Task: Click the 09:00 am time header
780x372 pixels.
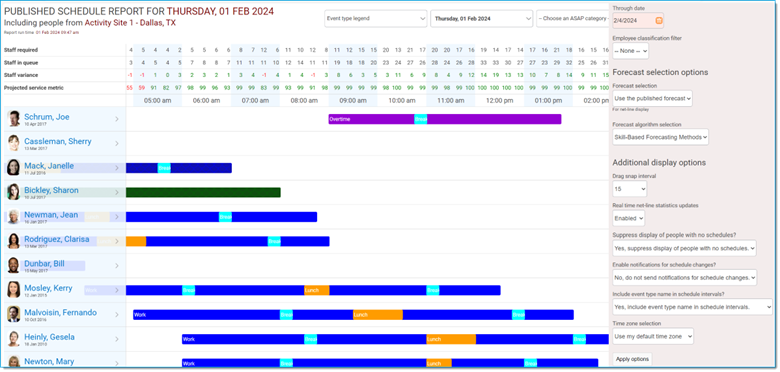Action: pos(353,100)
